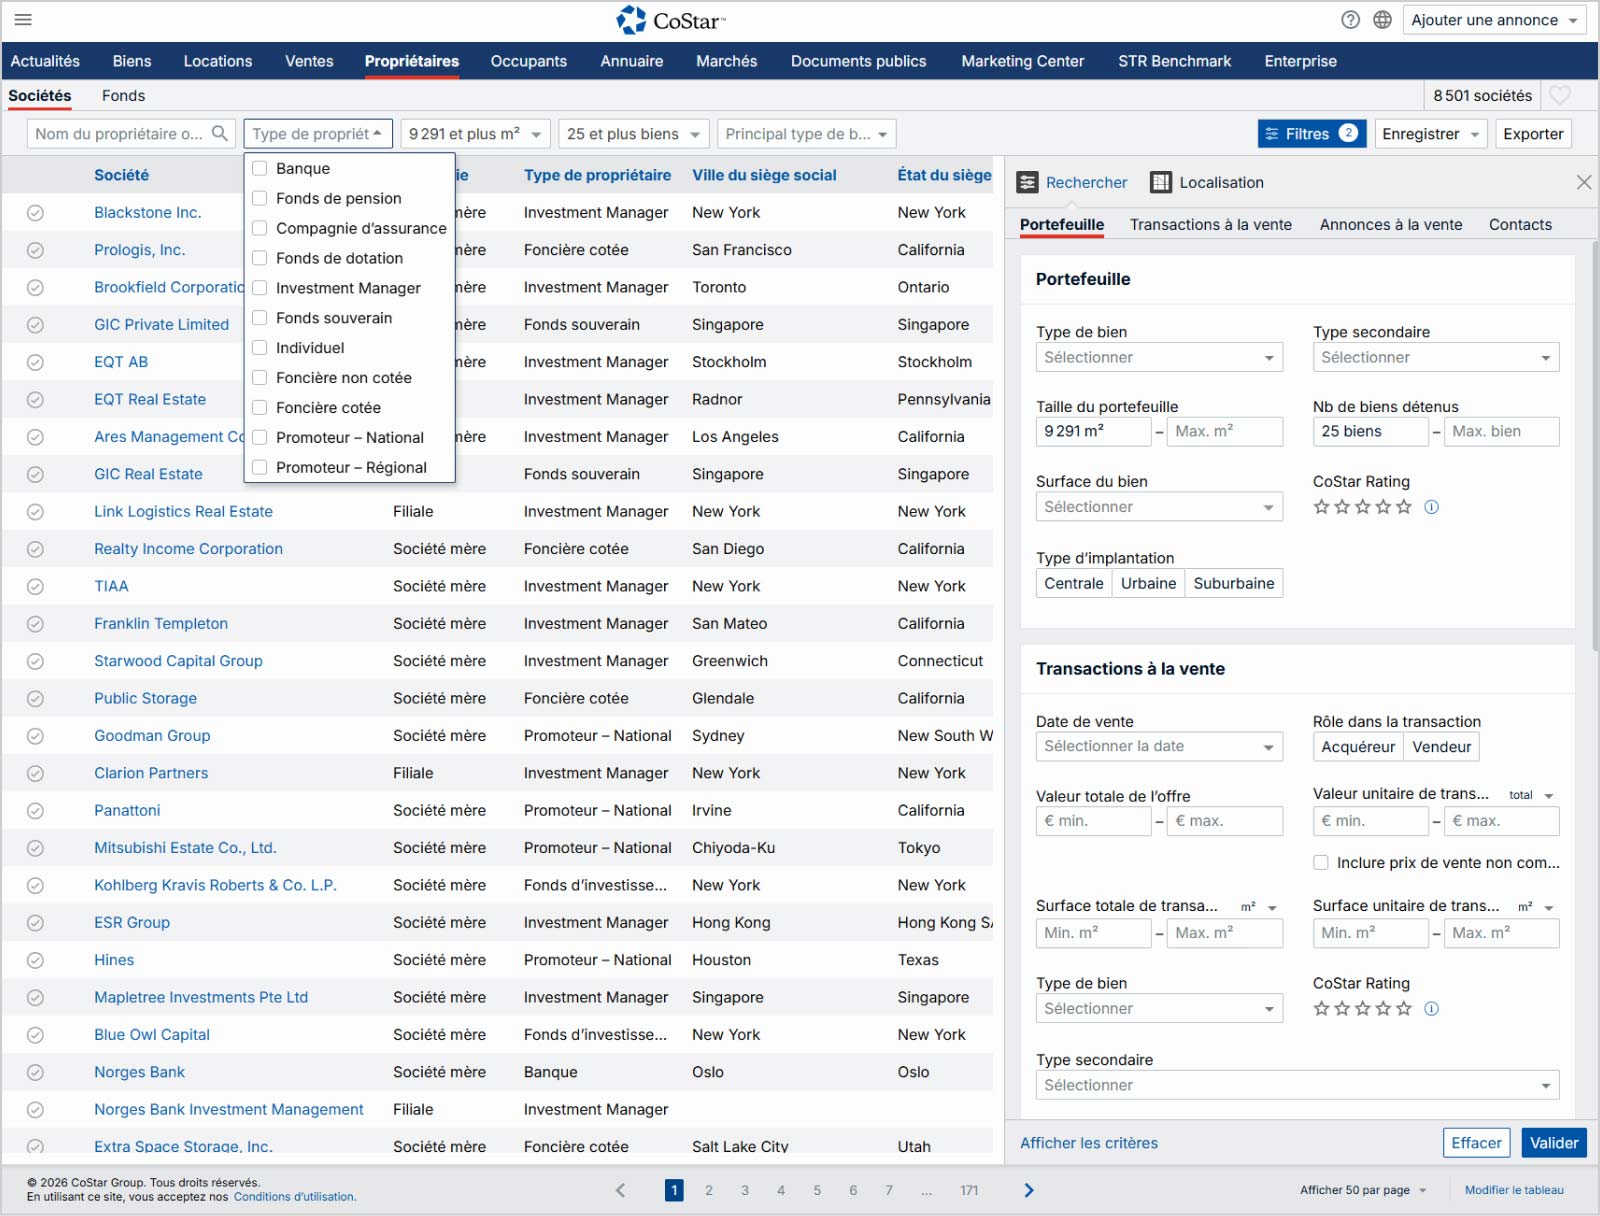Click the Max. m² portfolio size field
Viewport: 1600px width, 1216px height.
pyautogui.click(x=1225, y=431)
